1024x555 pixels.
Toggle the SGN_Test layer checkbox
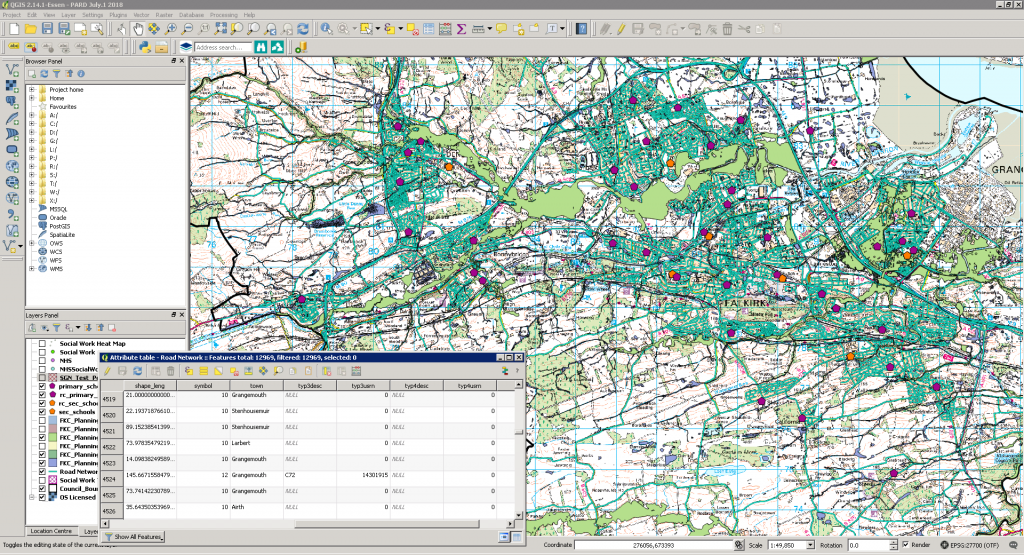click(x=42, y=377)
